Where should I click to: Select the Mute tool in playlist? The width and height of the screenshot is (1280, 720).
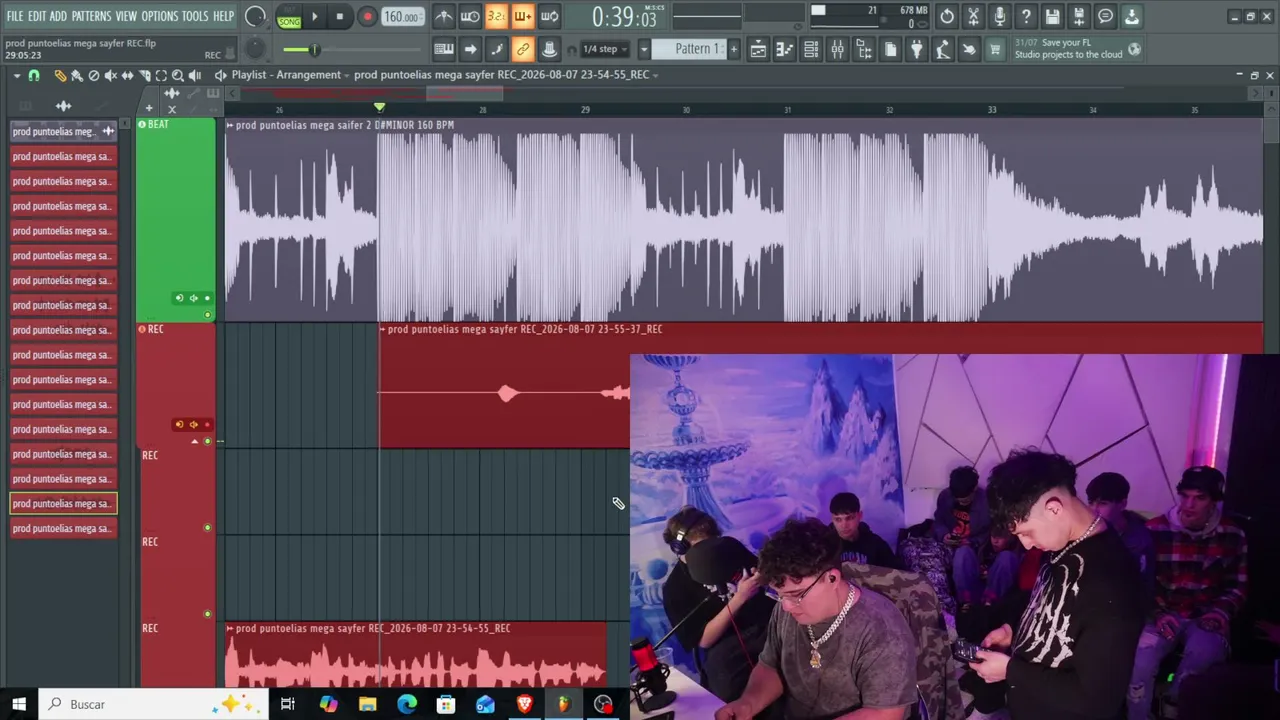pyautogui.click(x=111, y=75)
